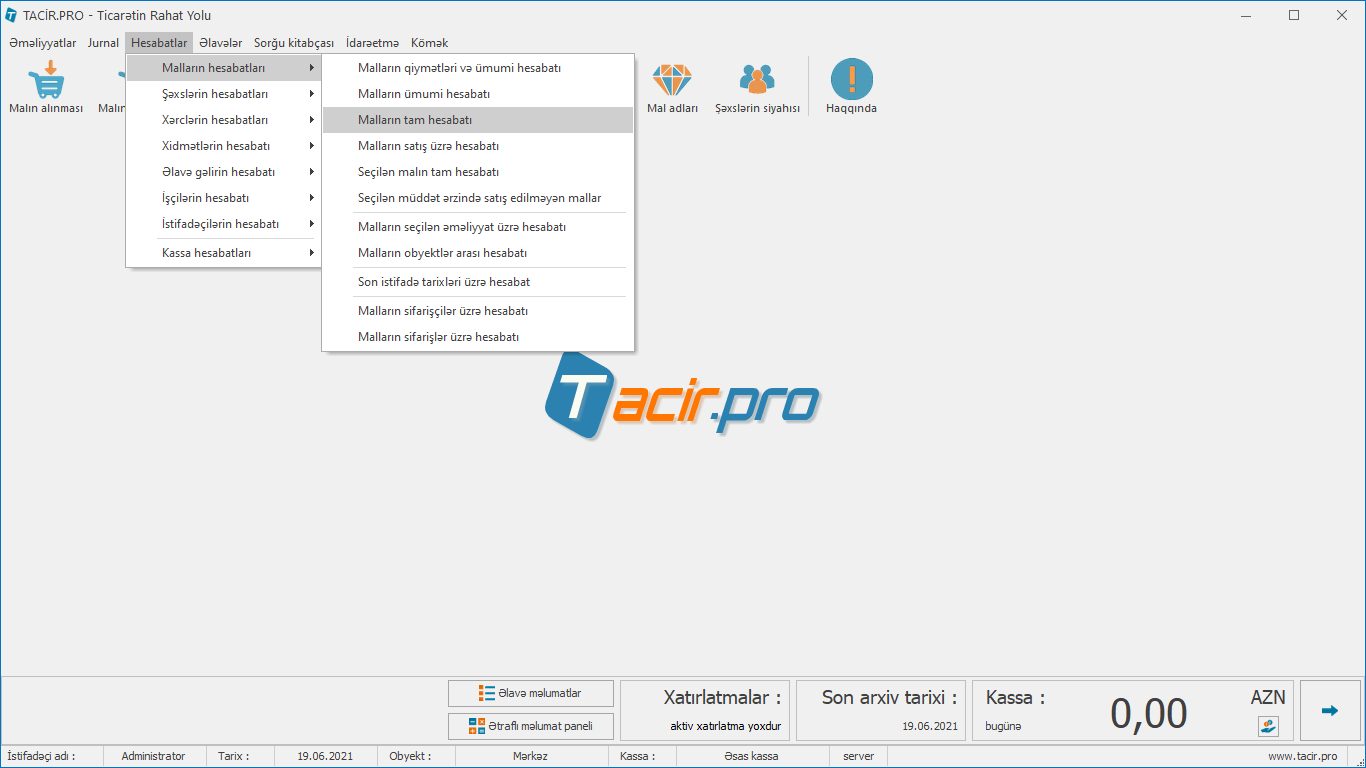Open Şəxslərin siyahısı people icon
The image size is (1366, 768).
(x=757, y=80)
